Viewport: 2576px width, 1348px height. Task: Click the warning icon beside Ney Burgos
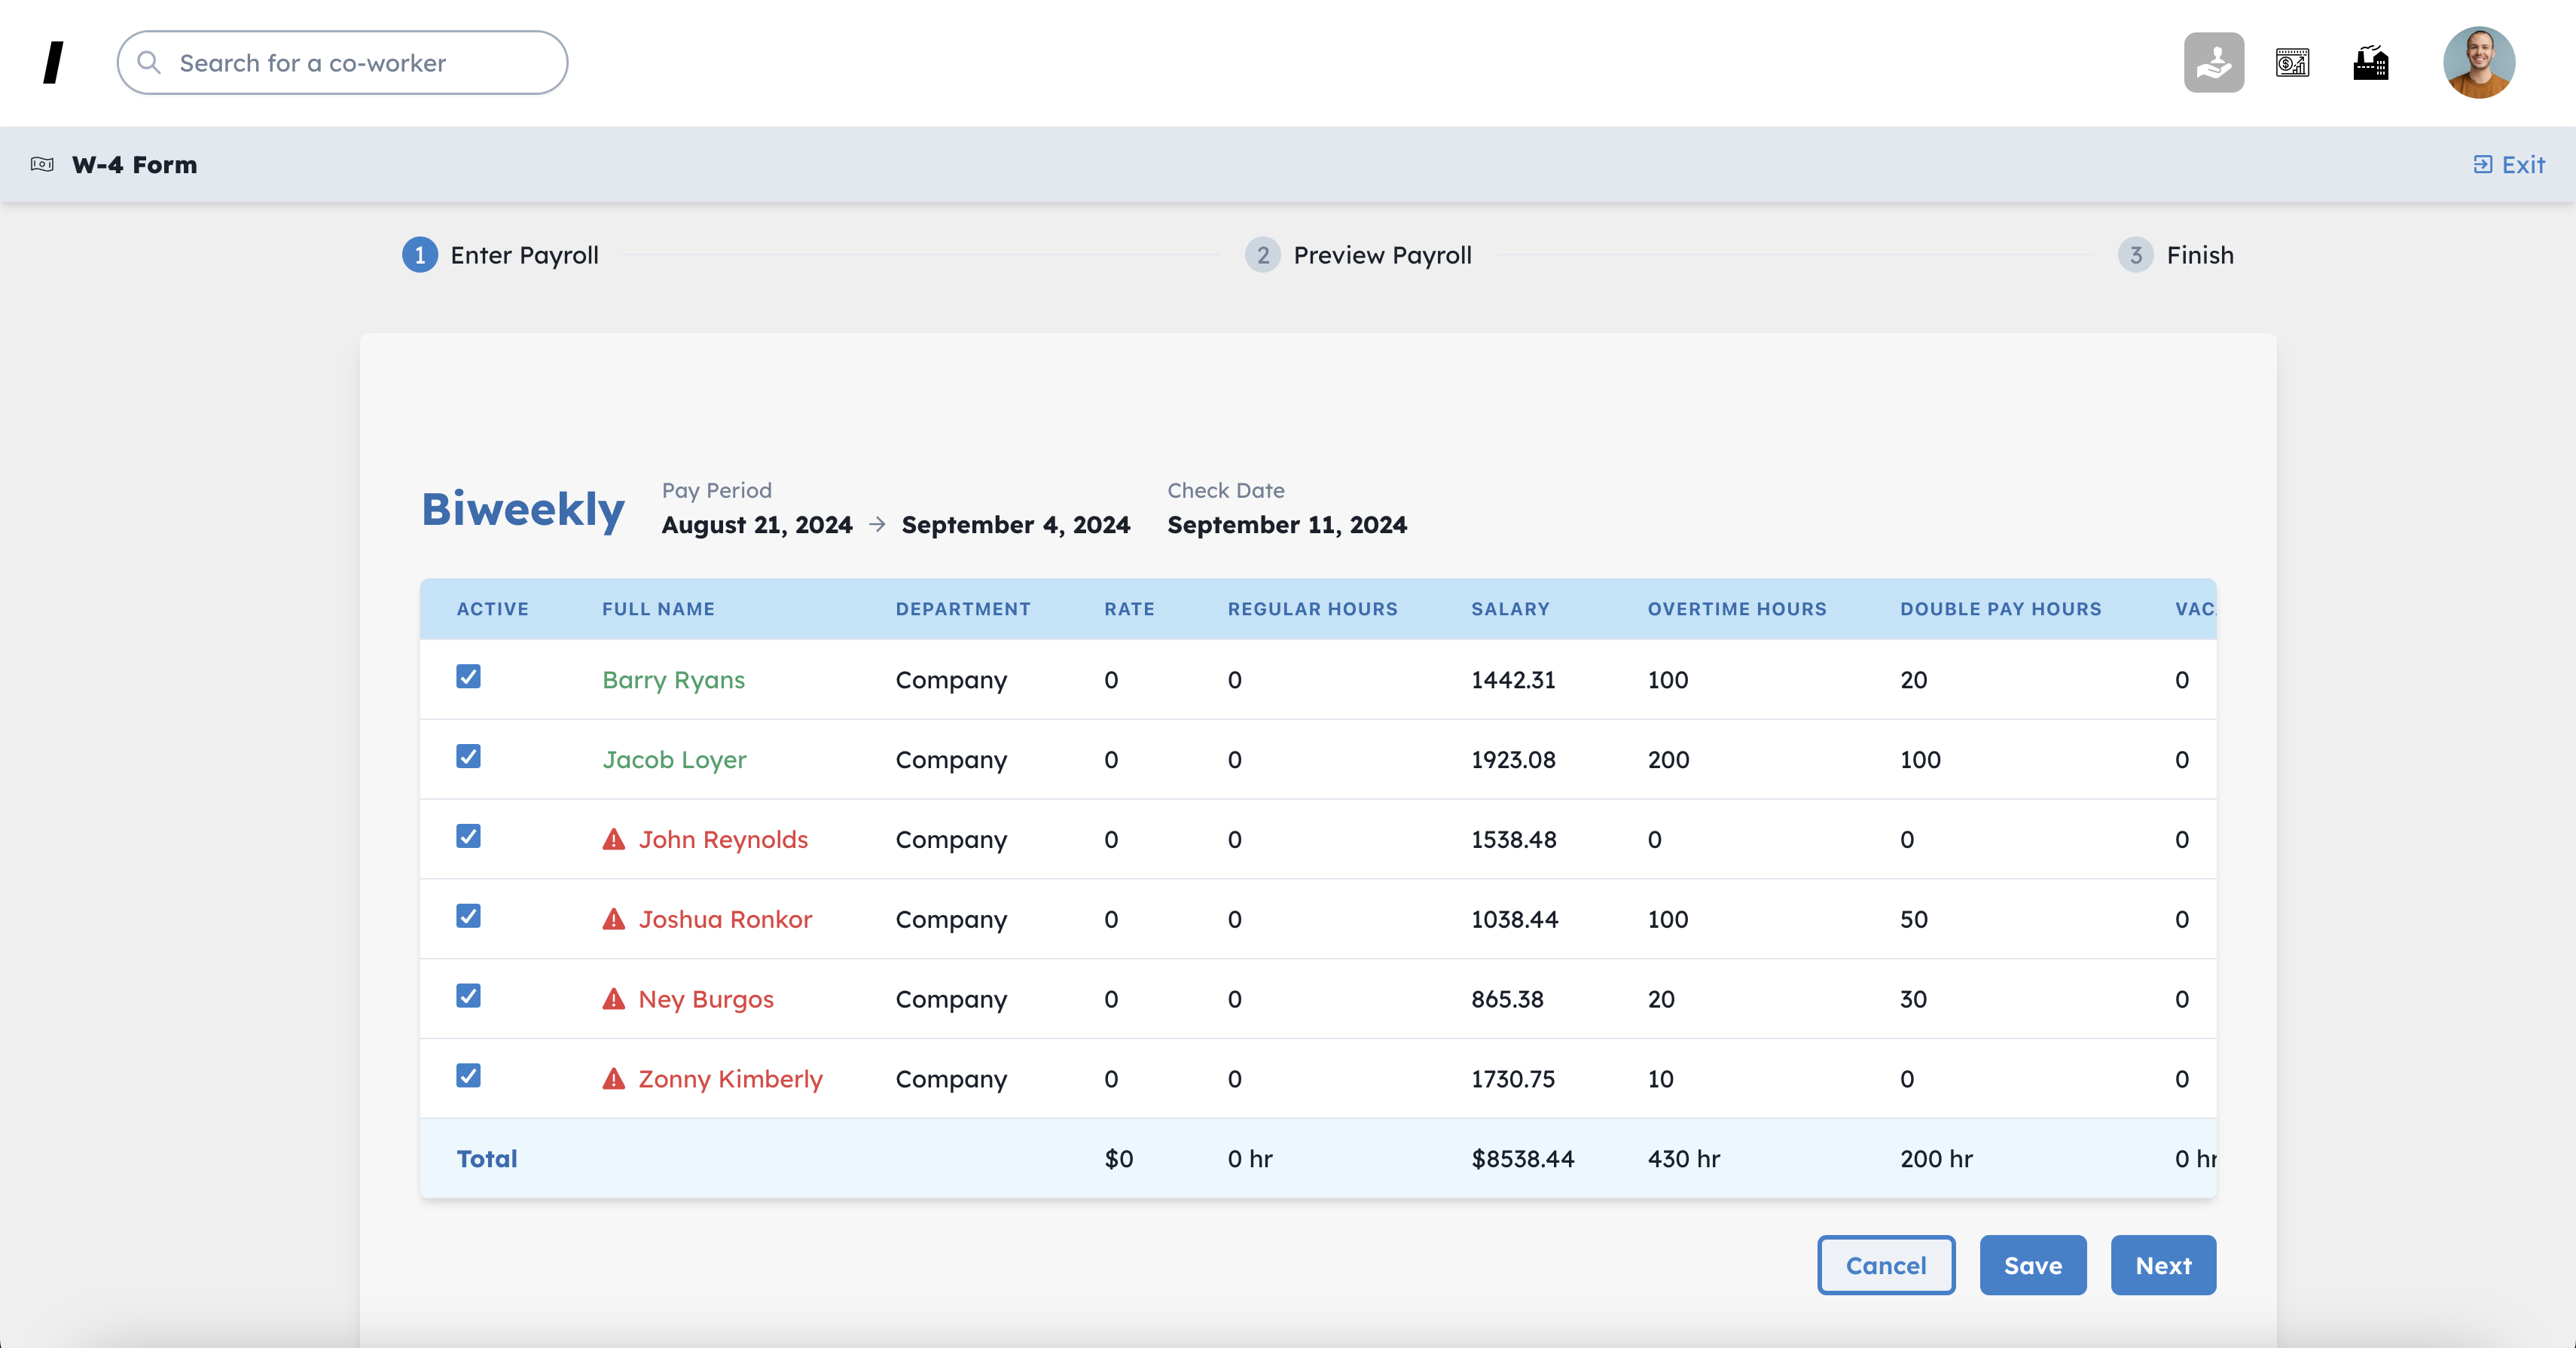click(613, 999)
